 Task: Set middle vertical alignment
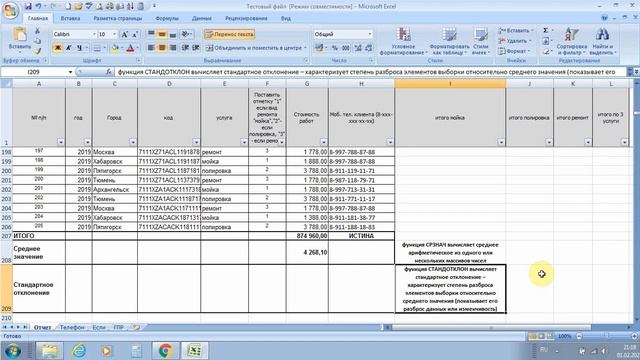(162, 34)
